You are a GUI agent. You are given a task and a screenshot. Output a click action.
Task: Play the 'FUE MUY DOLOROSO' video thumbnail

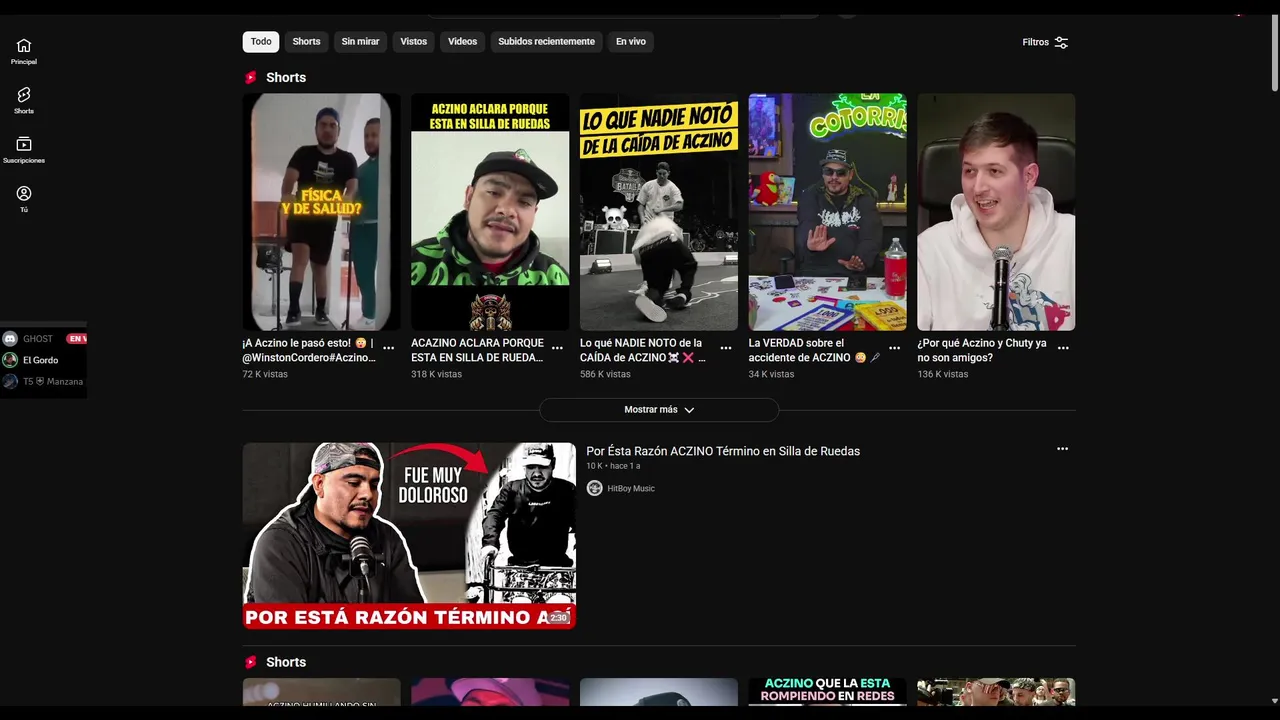[409, 536]
